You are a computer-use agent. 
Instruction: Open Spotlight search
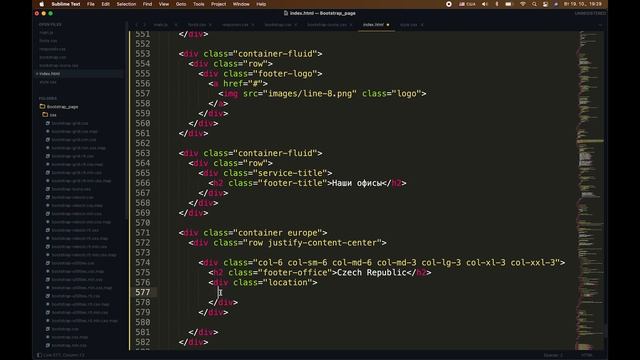pyautogui.click(x=534, y=4)
